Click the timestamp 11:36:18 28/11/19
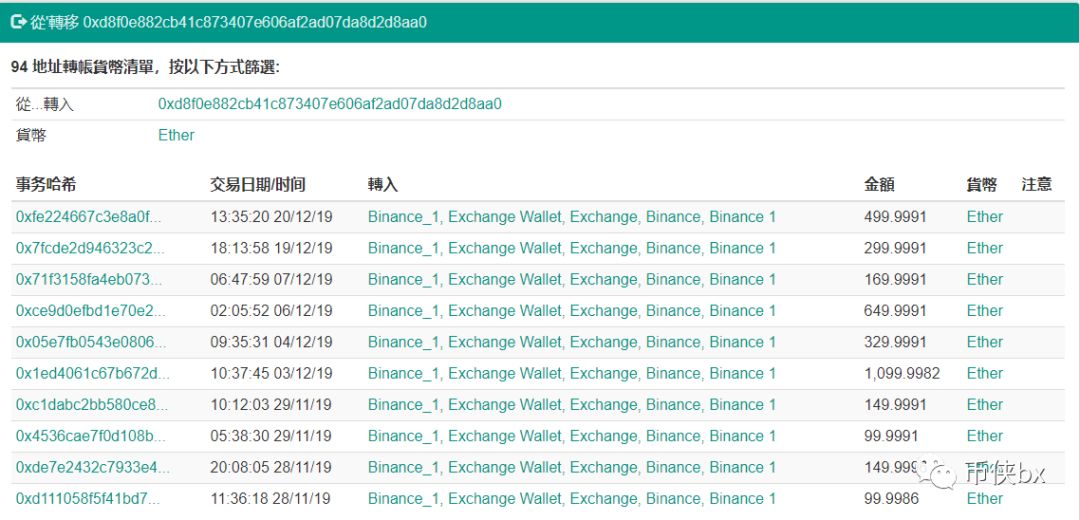The width and height of the screenshot is (1080, 520). coord(270,499)
